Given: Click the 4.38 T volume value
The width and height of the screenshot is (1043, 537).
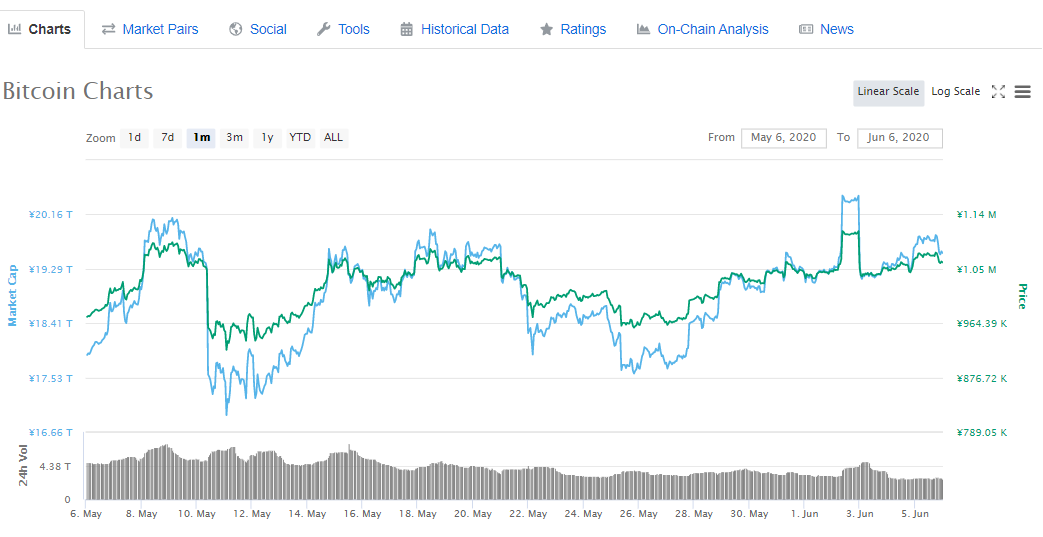Looking at the screenshot, I should [55, 466].
